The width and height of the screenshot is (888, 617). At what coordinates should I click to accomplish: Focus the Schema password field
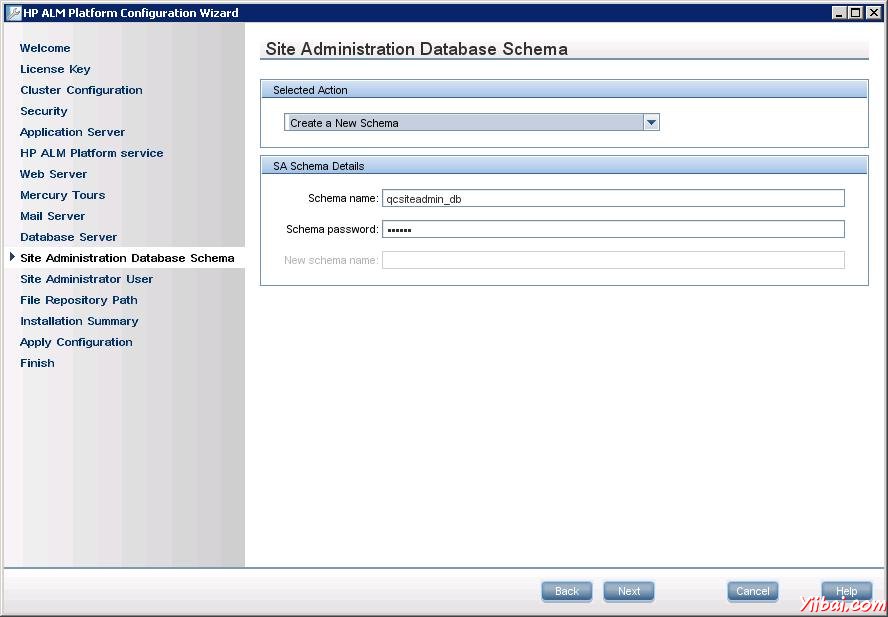tap(612, 229)
